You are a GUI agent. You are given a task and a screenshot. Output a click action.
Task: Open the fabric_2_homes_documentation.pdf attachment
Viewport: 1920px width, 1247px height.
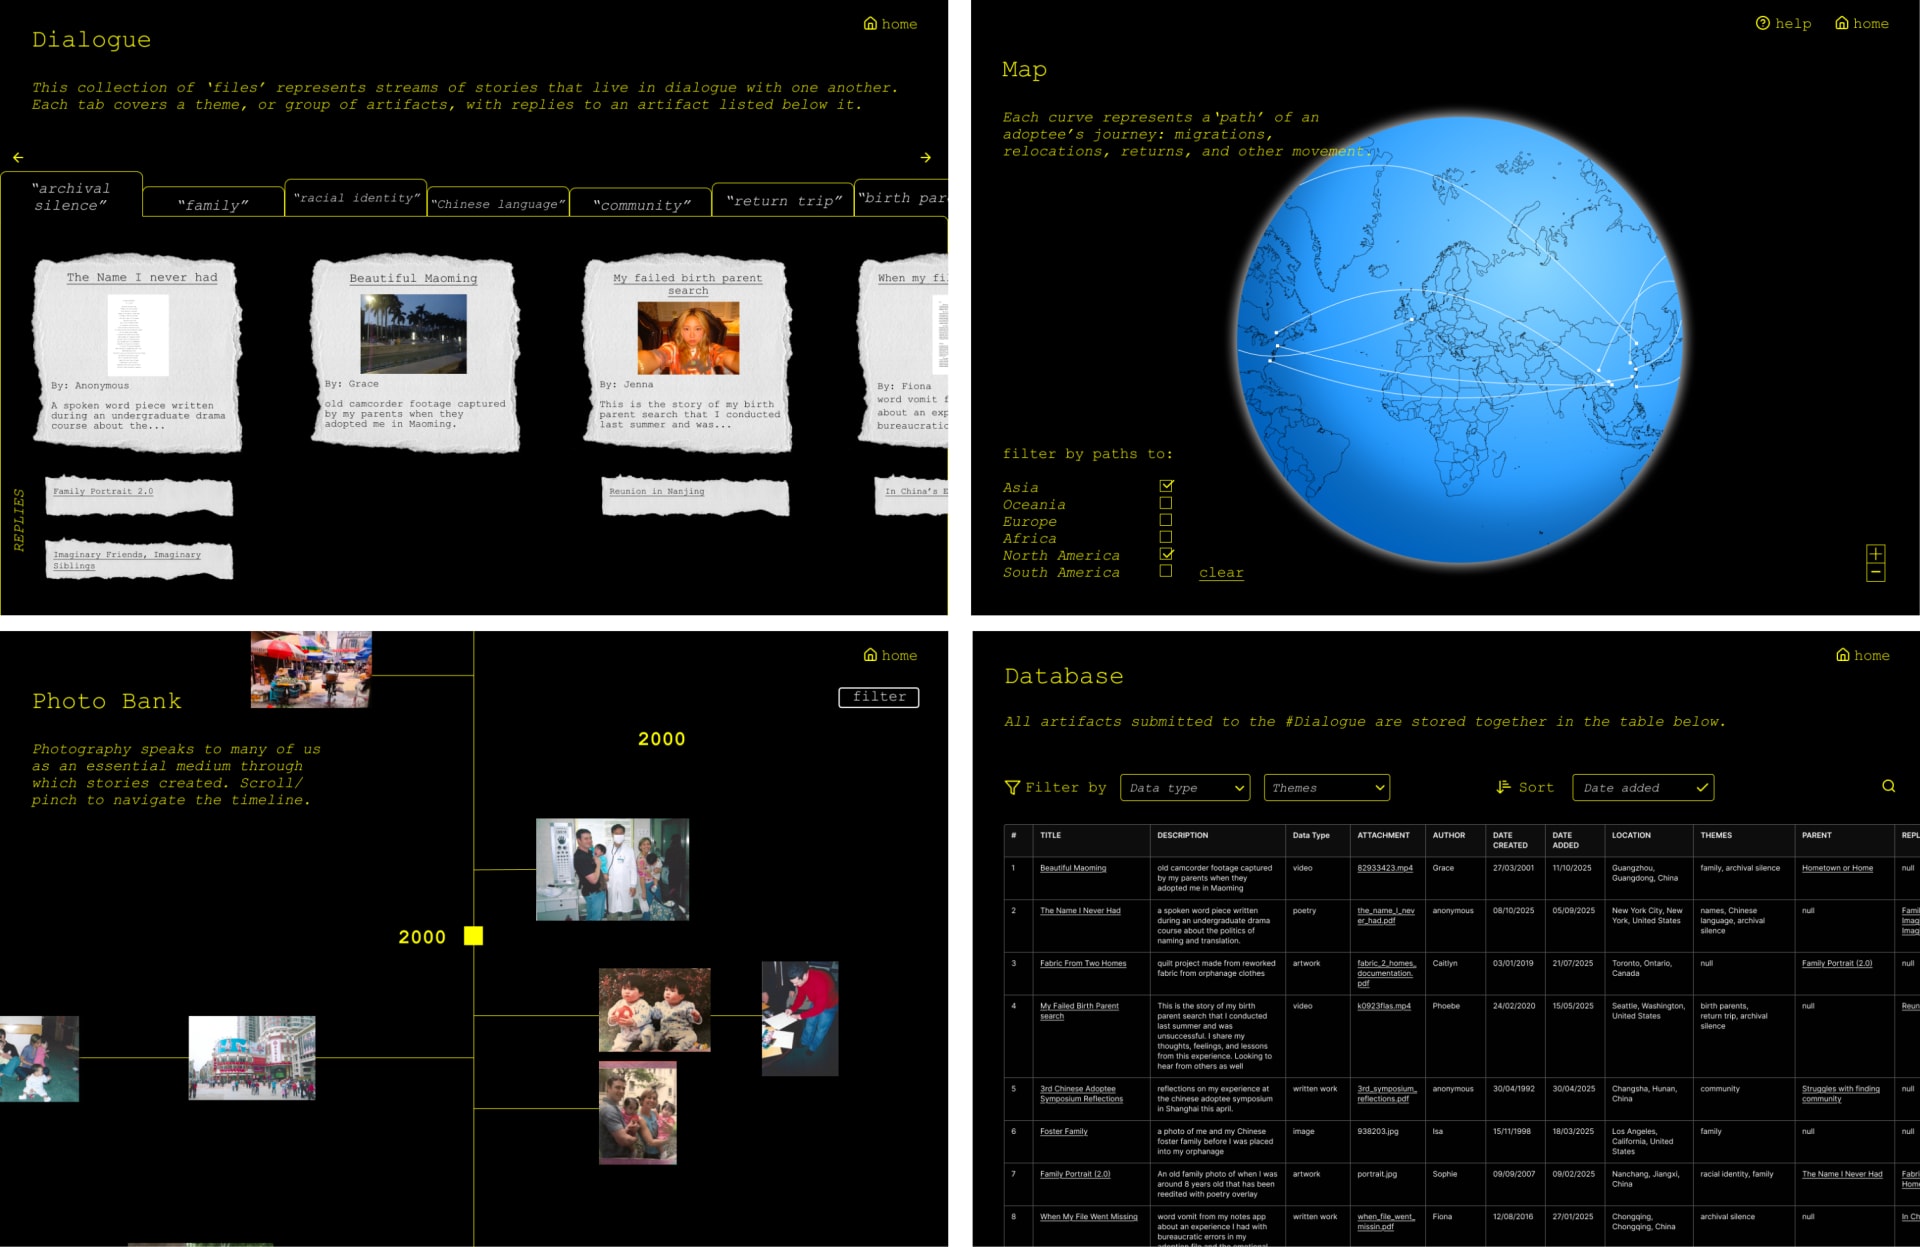(x=1386, y=973)
